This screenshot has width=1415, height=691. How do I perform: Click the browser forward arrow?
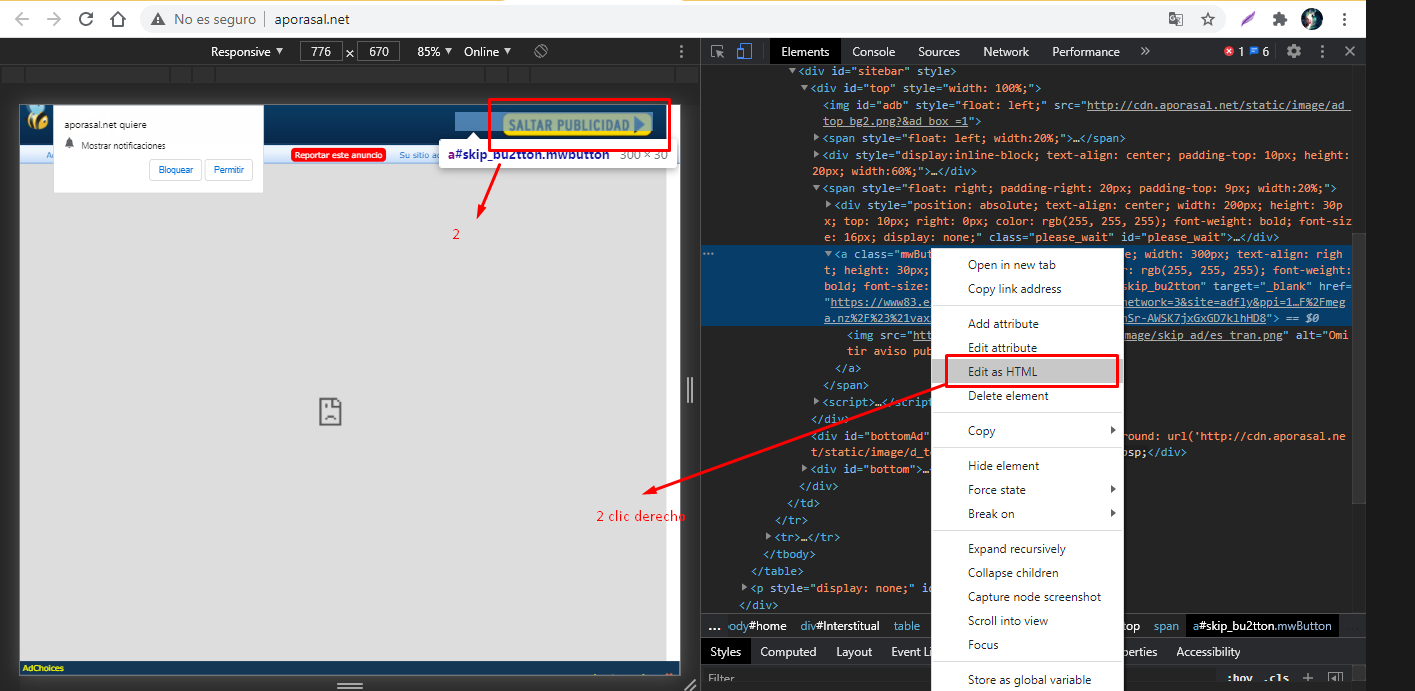point(54,19)
